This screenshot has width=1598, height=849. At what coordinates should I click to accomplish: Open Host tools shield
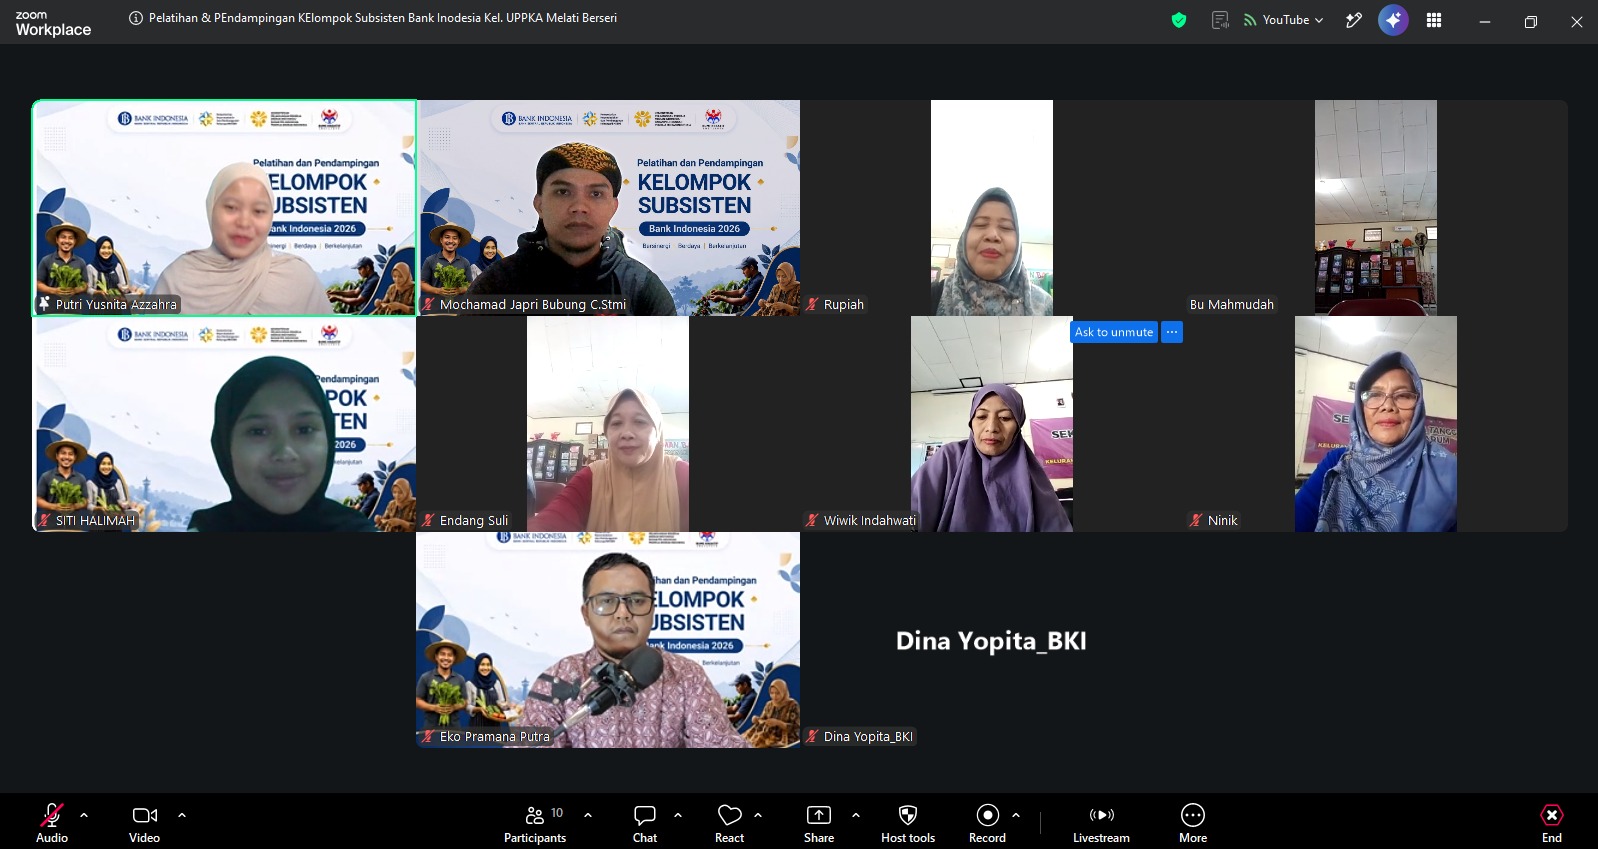pyautogui.click(x=908, y=824)
